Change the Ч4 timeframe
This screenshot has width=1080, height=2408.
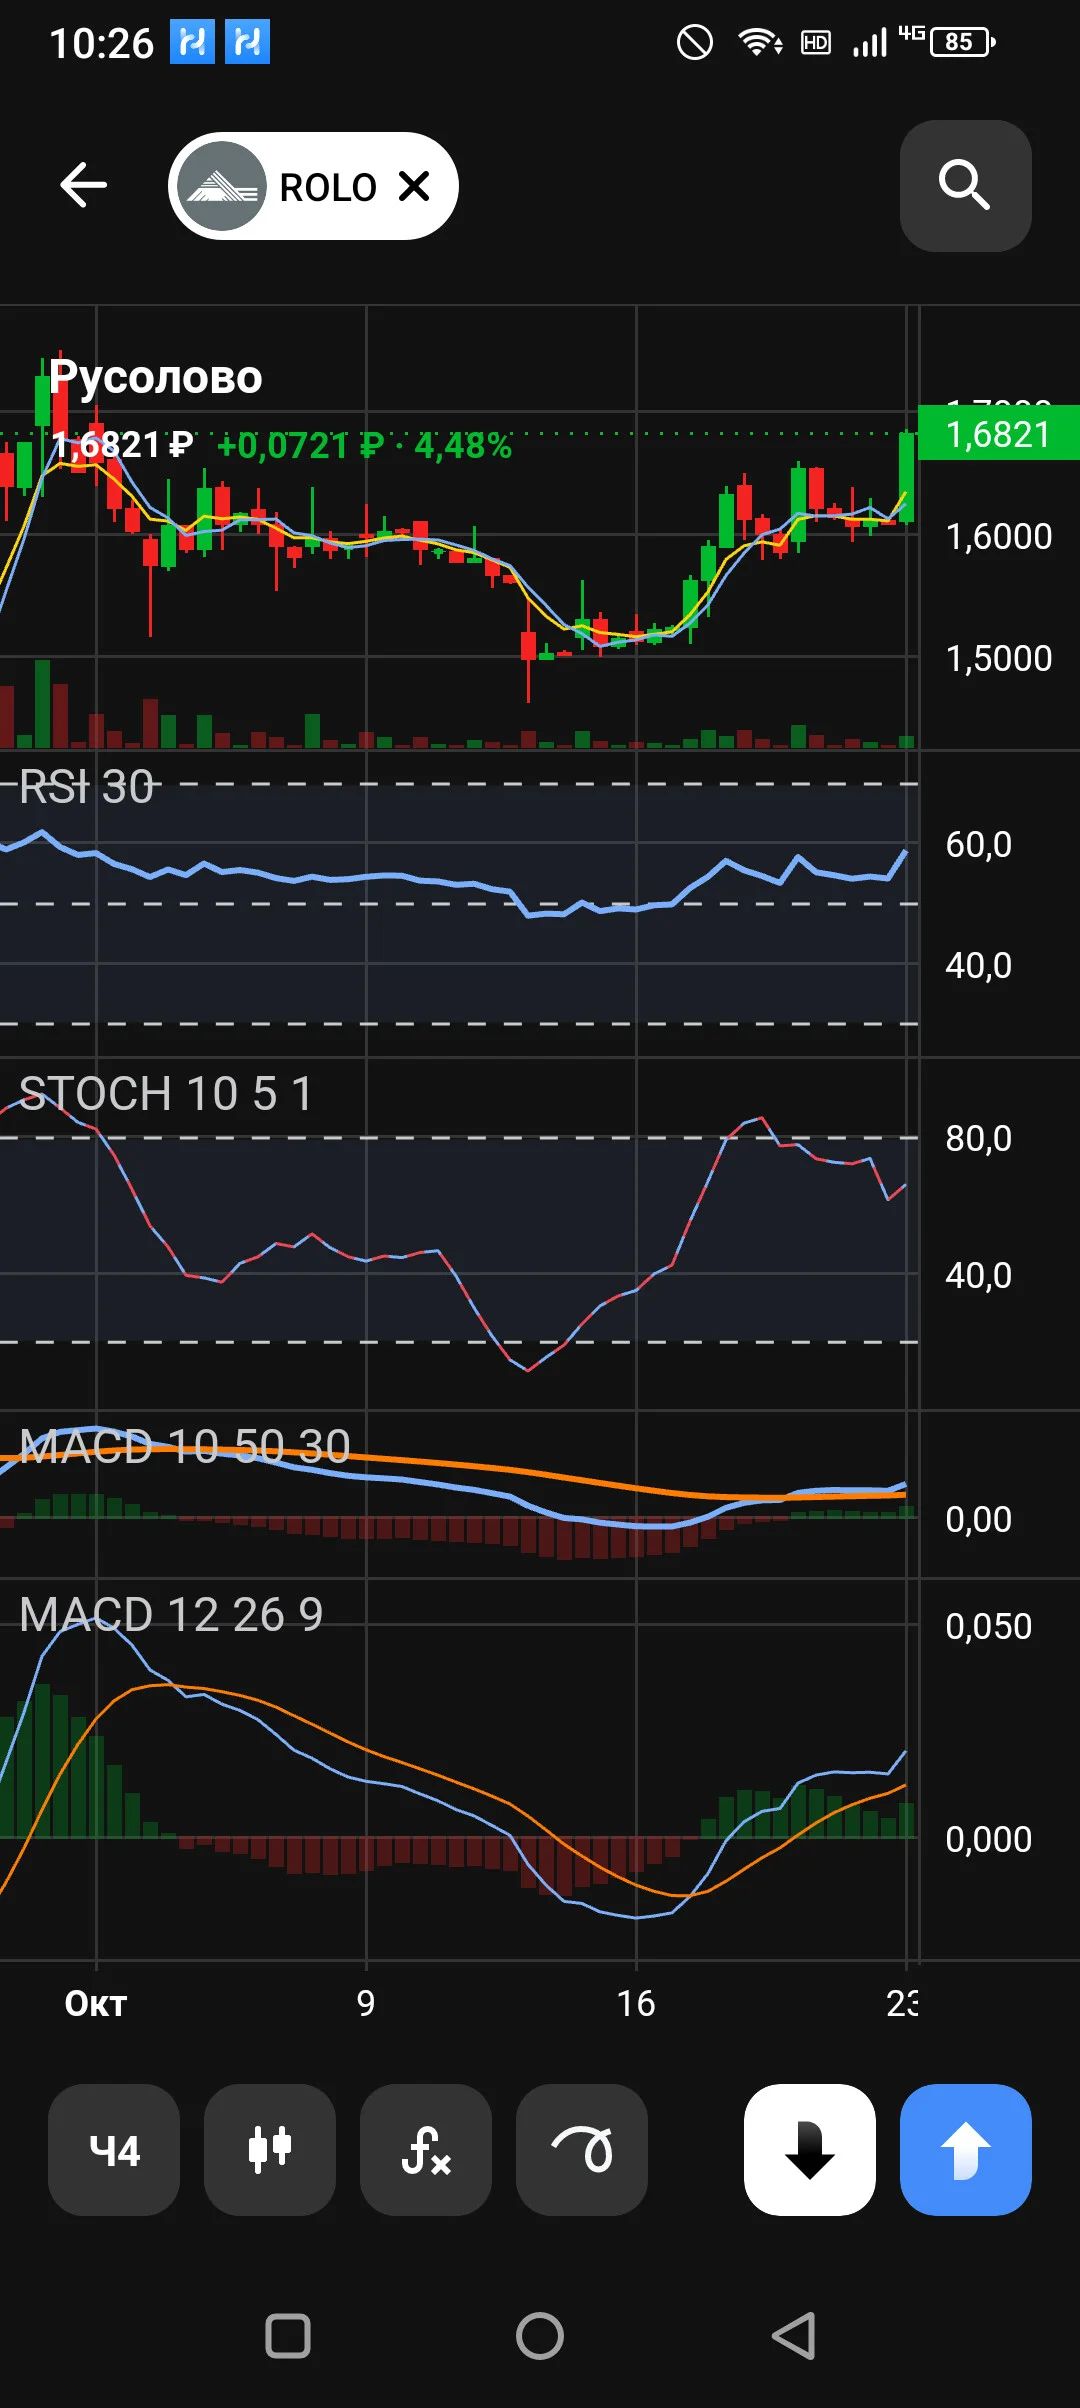(114, 2149)
